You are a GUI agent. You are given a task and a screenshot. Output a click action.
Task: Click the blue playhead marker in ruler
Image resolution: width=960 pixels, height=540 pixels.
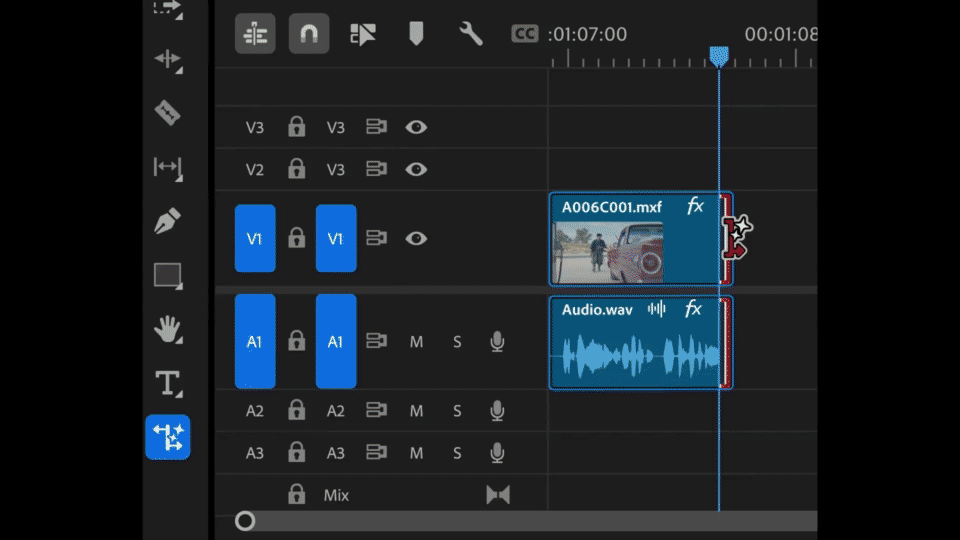coord(718,56)
